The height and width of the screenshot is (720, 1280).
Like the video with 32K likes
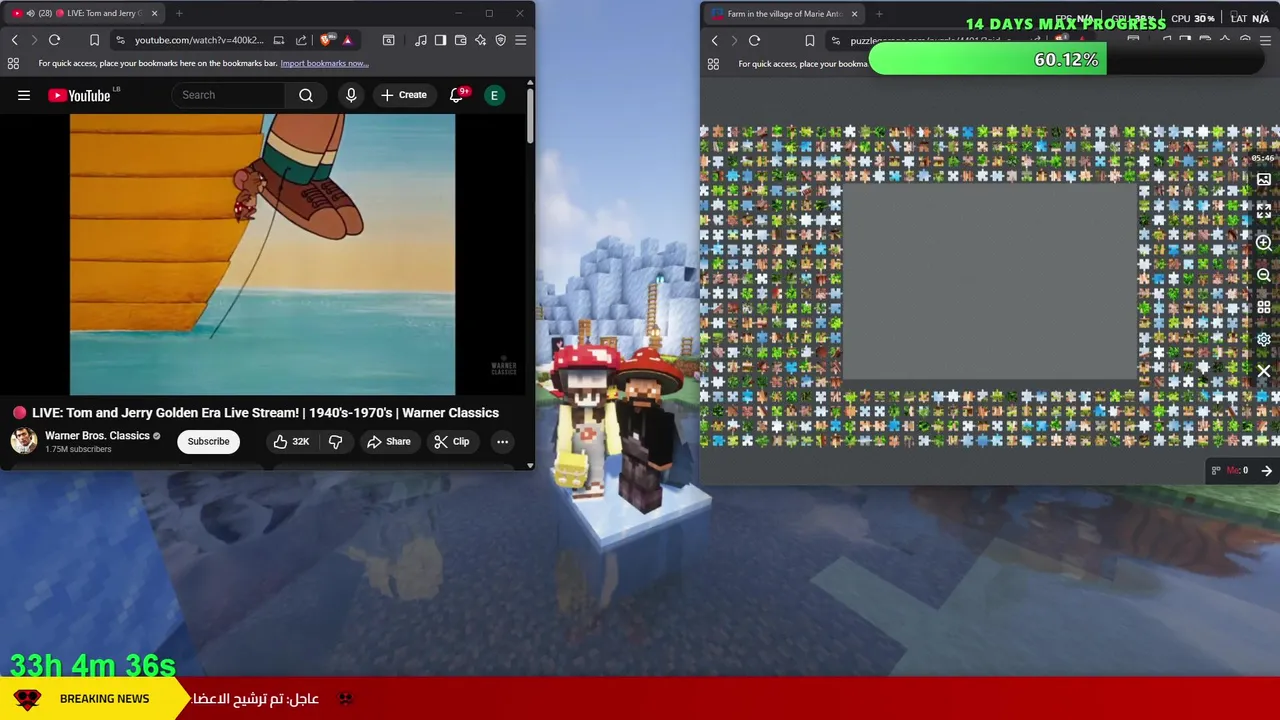291,441
